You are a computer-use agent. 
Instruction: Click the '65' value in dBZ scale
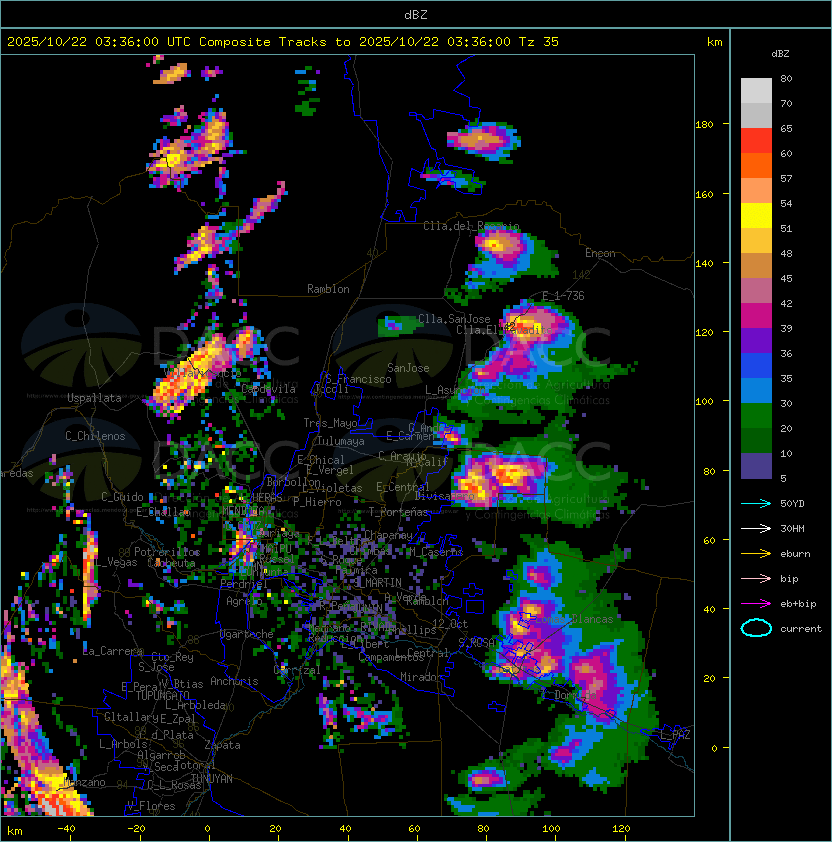coord(786,128)
